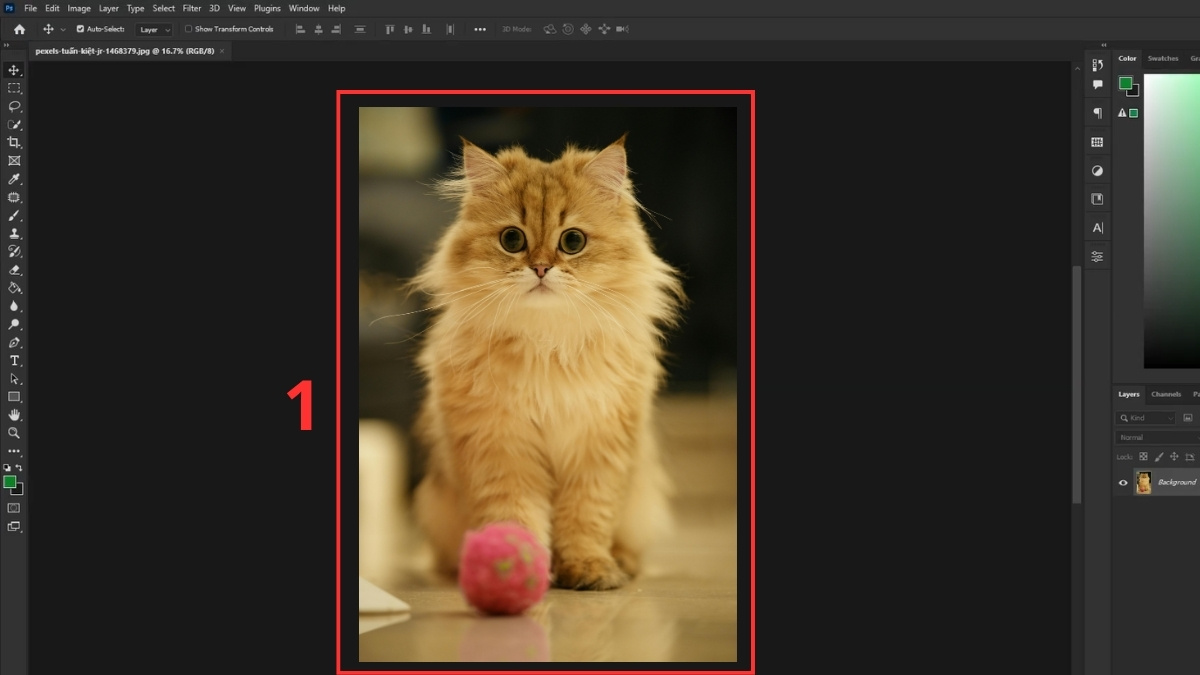Toggle lock transparent pixels in Layers
Viewport: 1200px width, 675px height.
coord(1143,456)
